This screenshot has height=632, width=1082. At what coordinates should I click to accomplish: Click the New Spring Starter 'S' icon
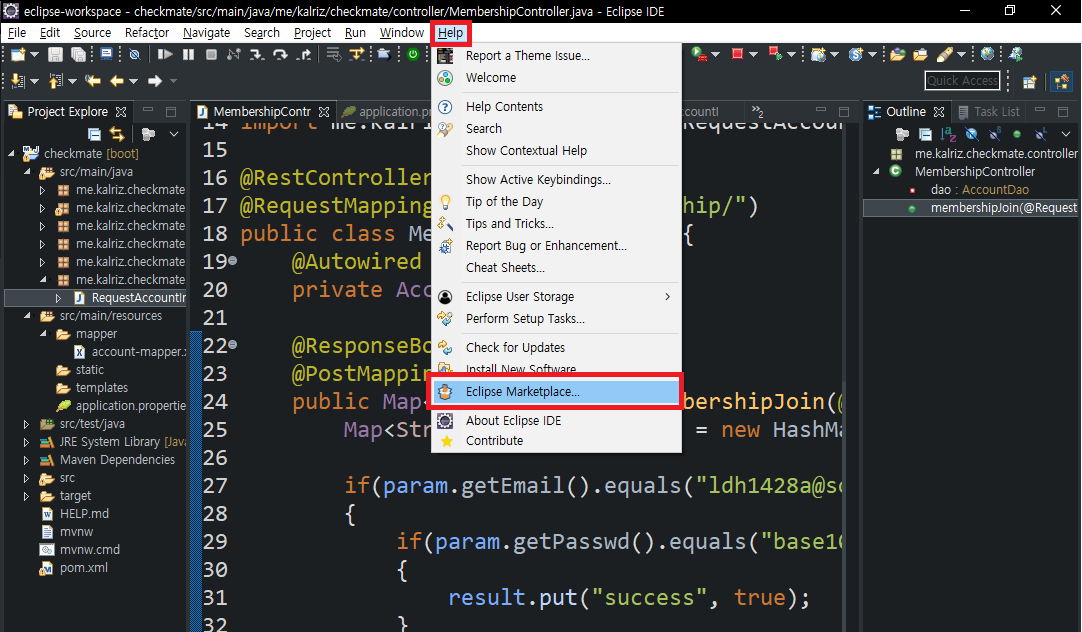coord(856,54)
